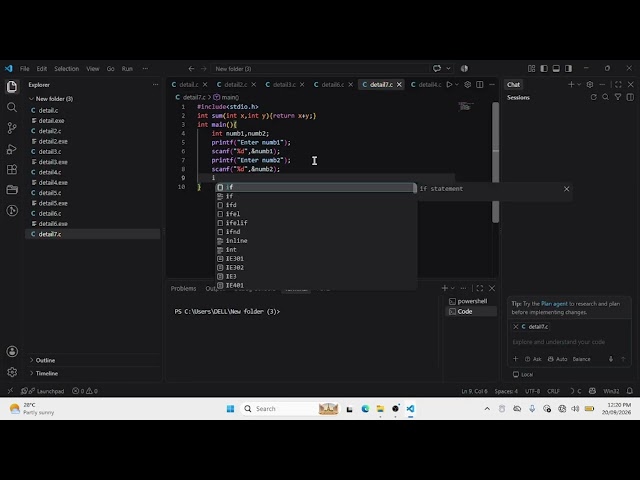Open File Explorer from the taskbar
The height and width of the screenshot is (480, 640).
coord(380,409)
